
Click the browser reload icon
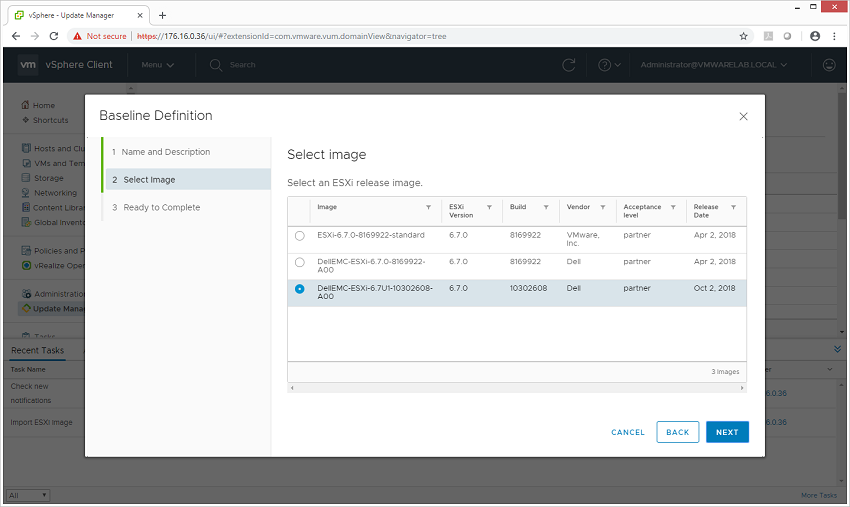tap(54, 36)
